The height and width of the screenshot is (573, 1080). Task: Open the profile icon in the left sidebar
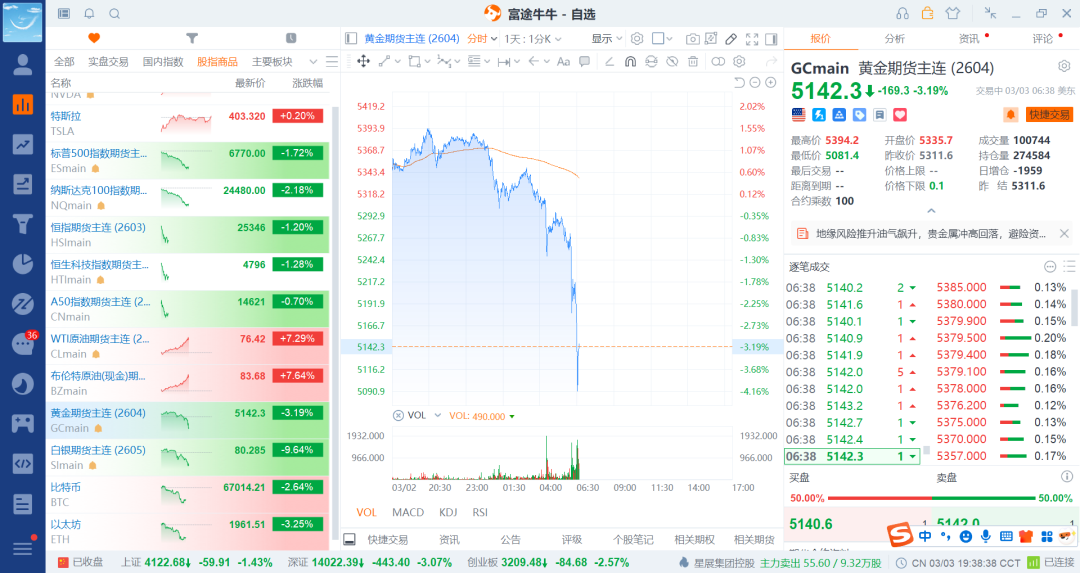[x=23, y=65]
